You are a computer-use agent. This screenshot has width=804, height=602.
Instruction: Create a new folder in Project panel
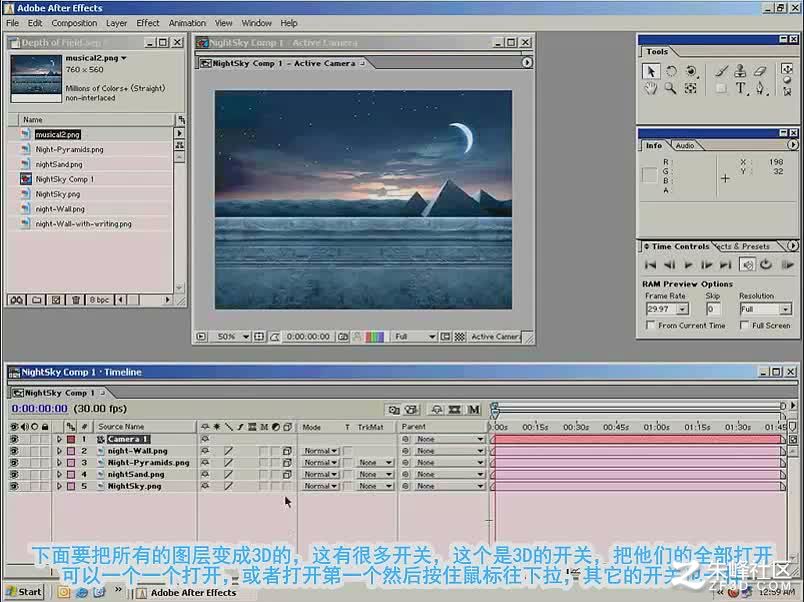click(36, 300)
